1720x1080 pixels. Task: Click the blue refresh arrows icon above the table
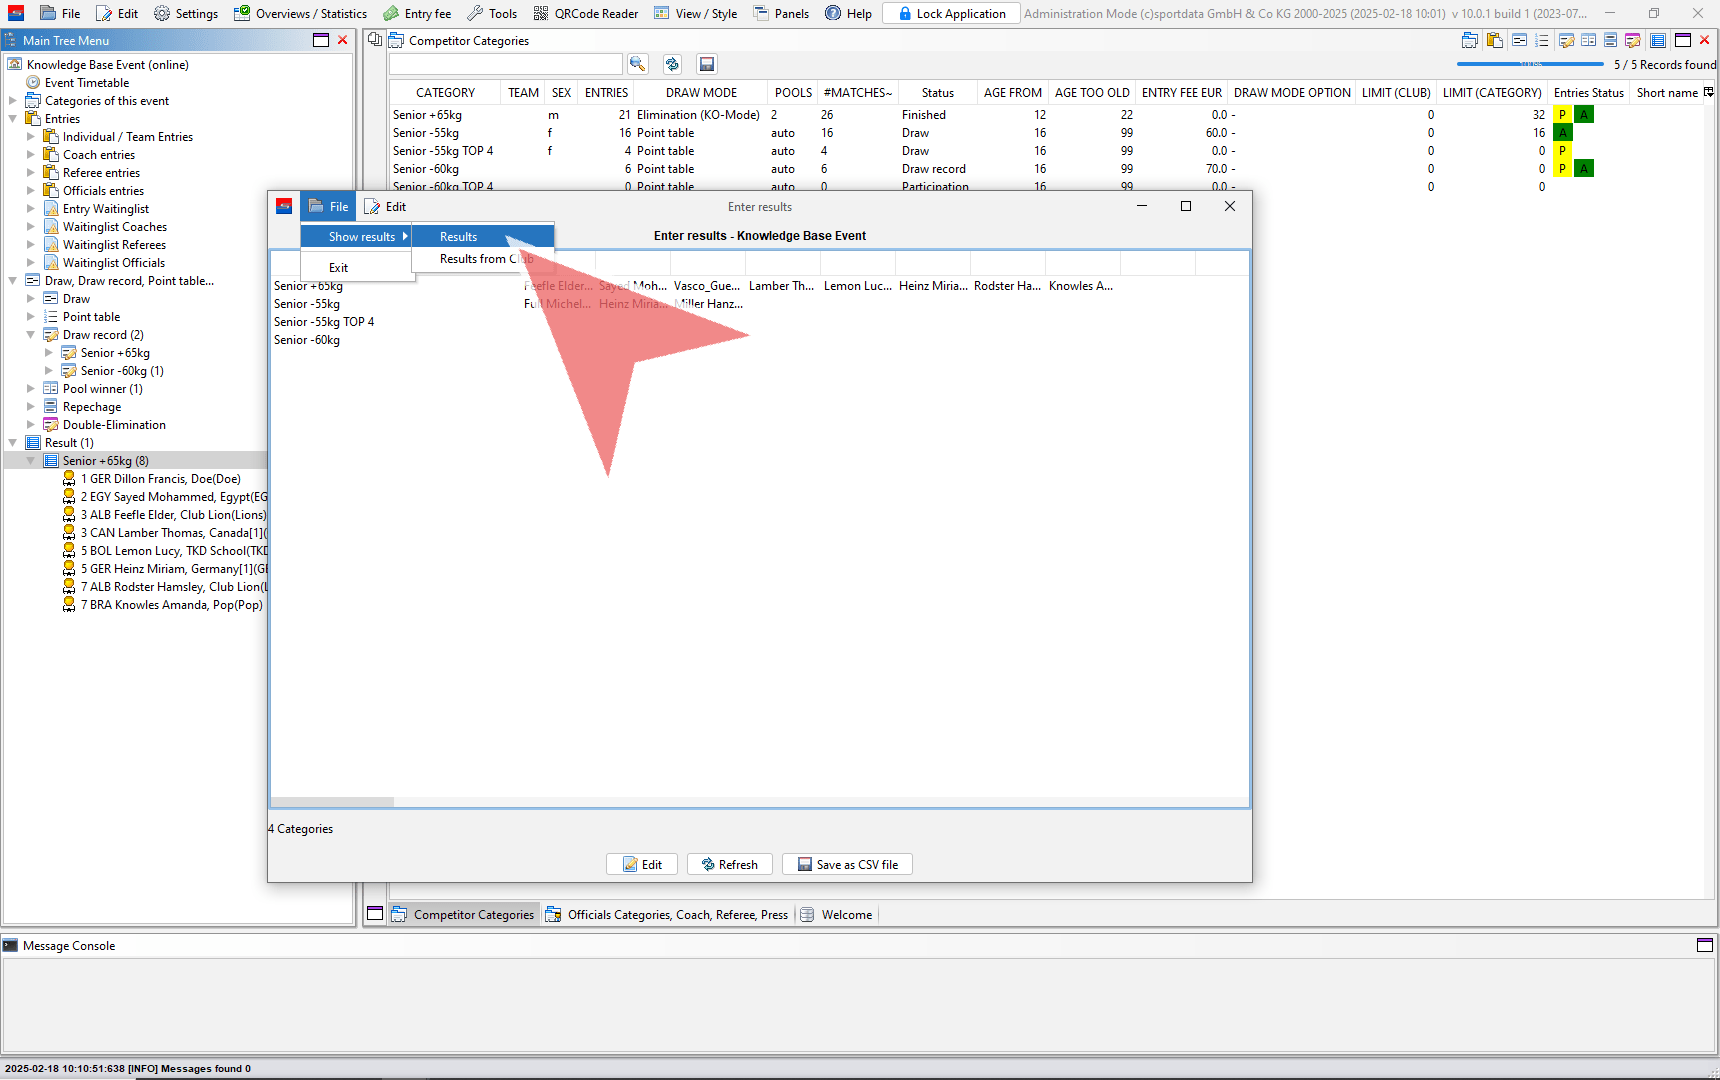[672, 64]
